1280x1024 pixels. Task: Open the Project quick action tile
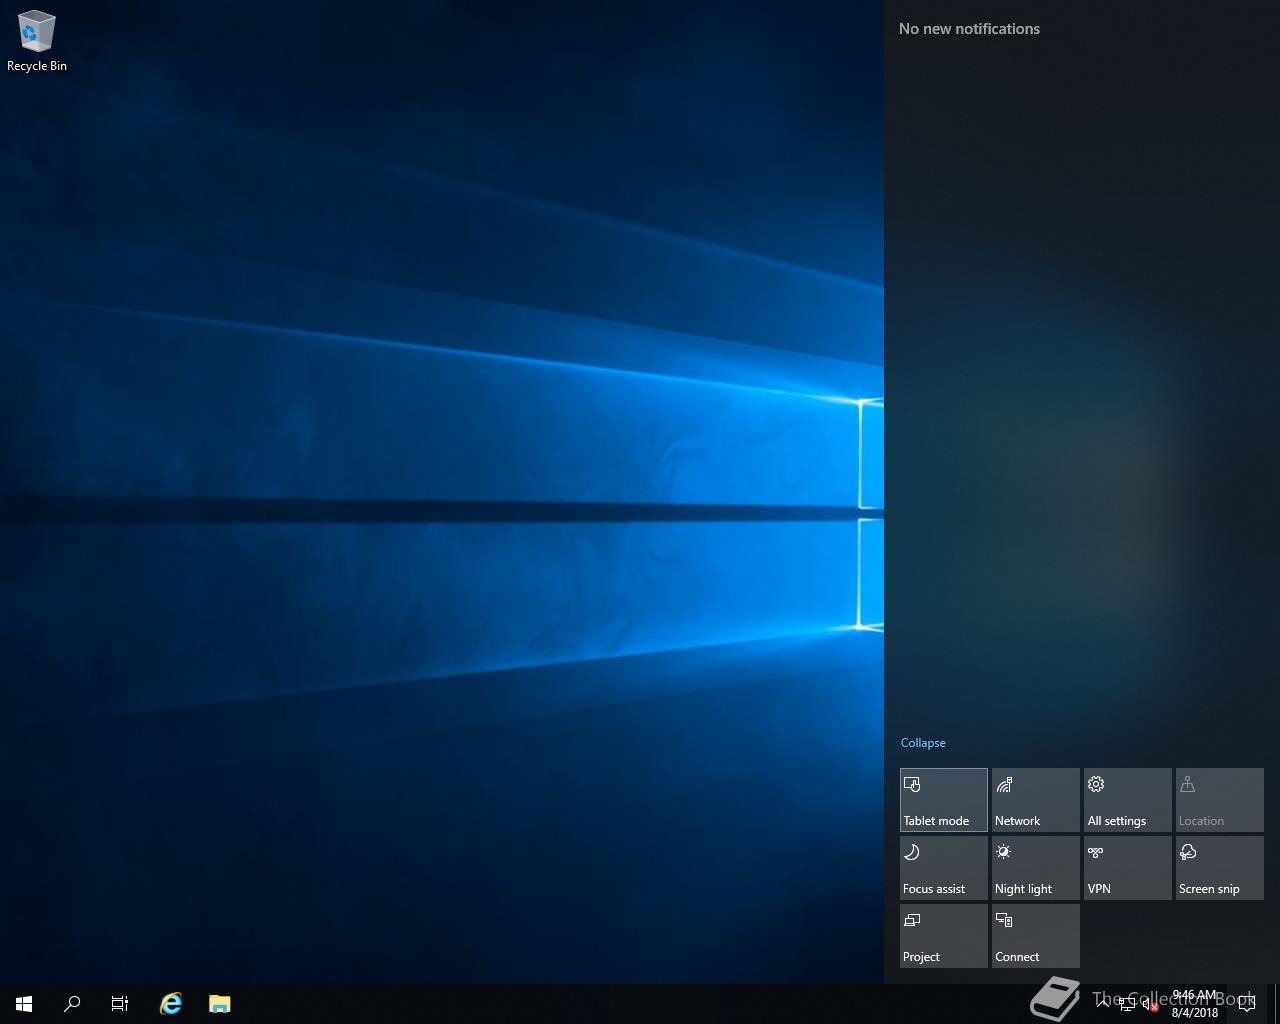(x=943, y=935)
